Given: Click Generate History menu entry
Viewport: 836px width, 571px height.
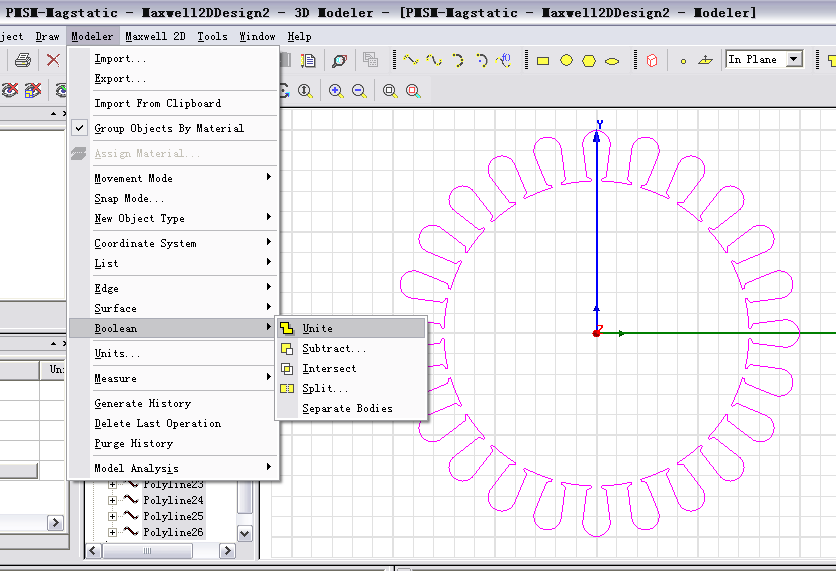Looking at the screenshot, I should click(142, 403).
